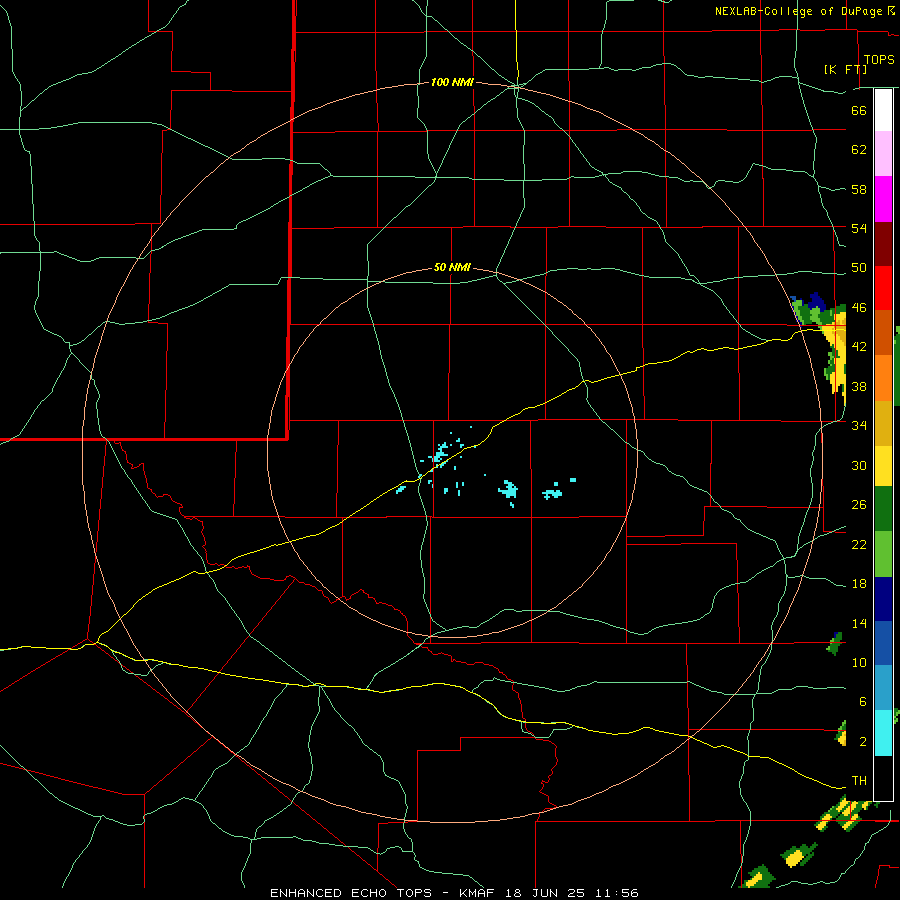This screenshot has height=900, width=900.
Task: Click the 22 legend value
Action: click(859, 544)
